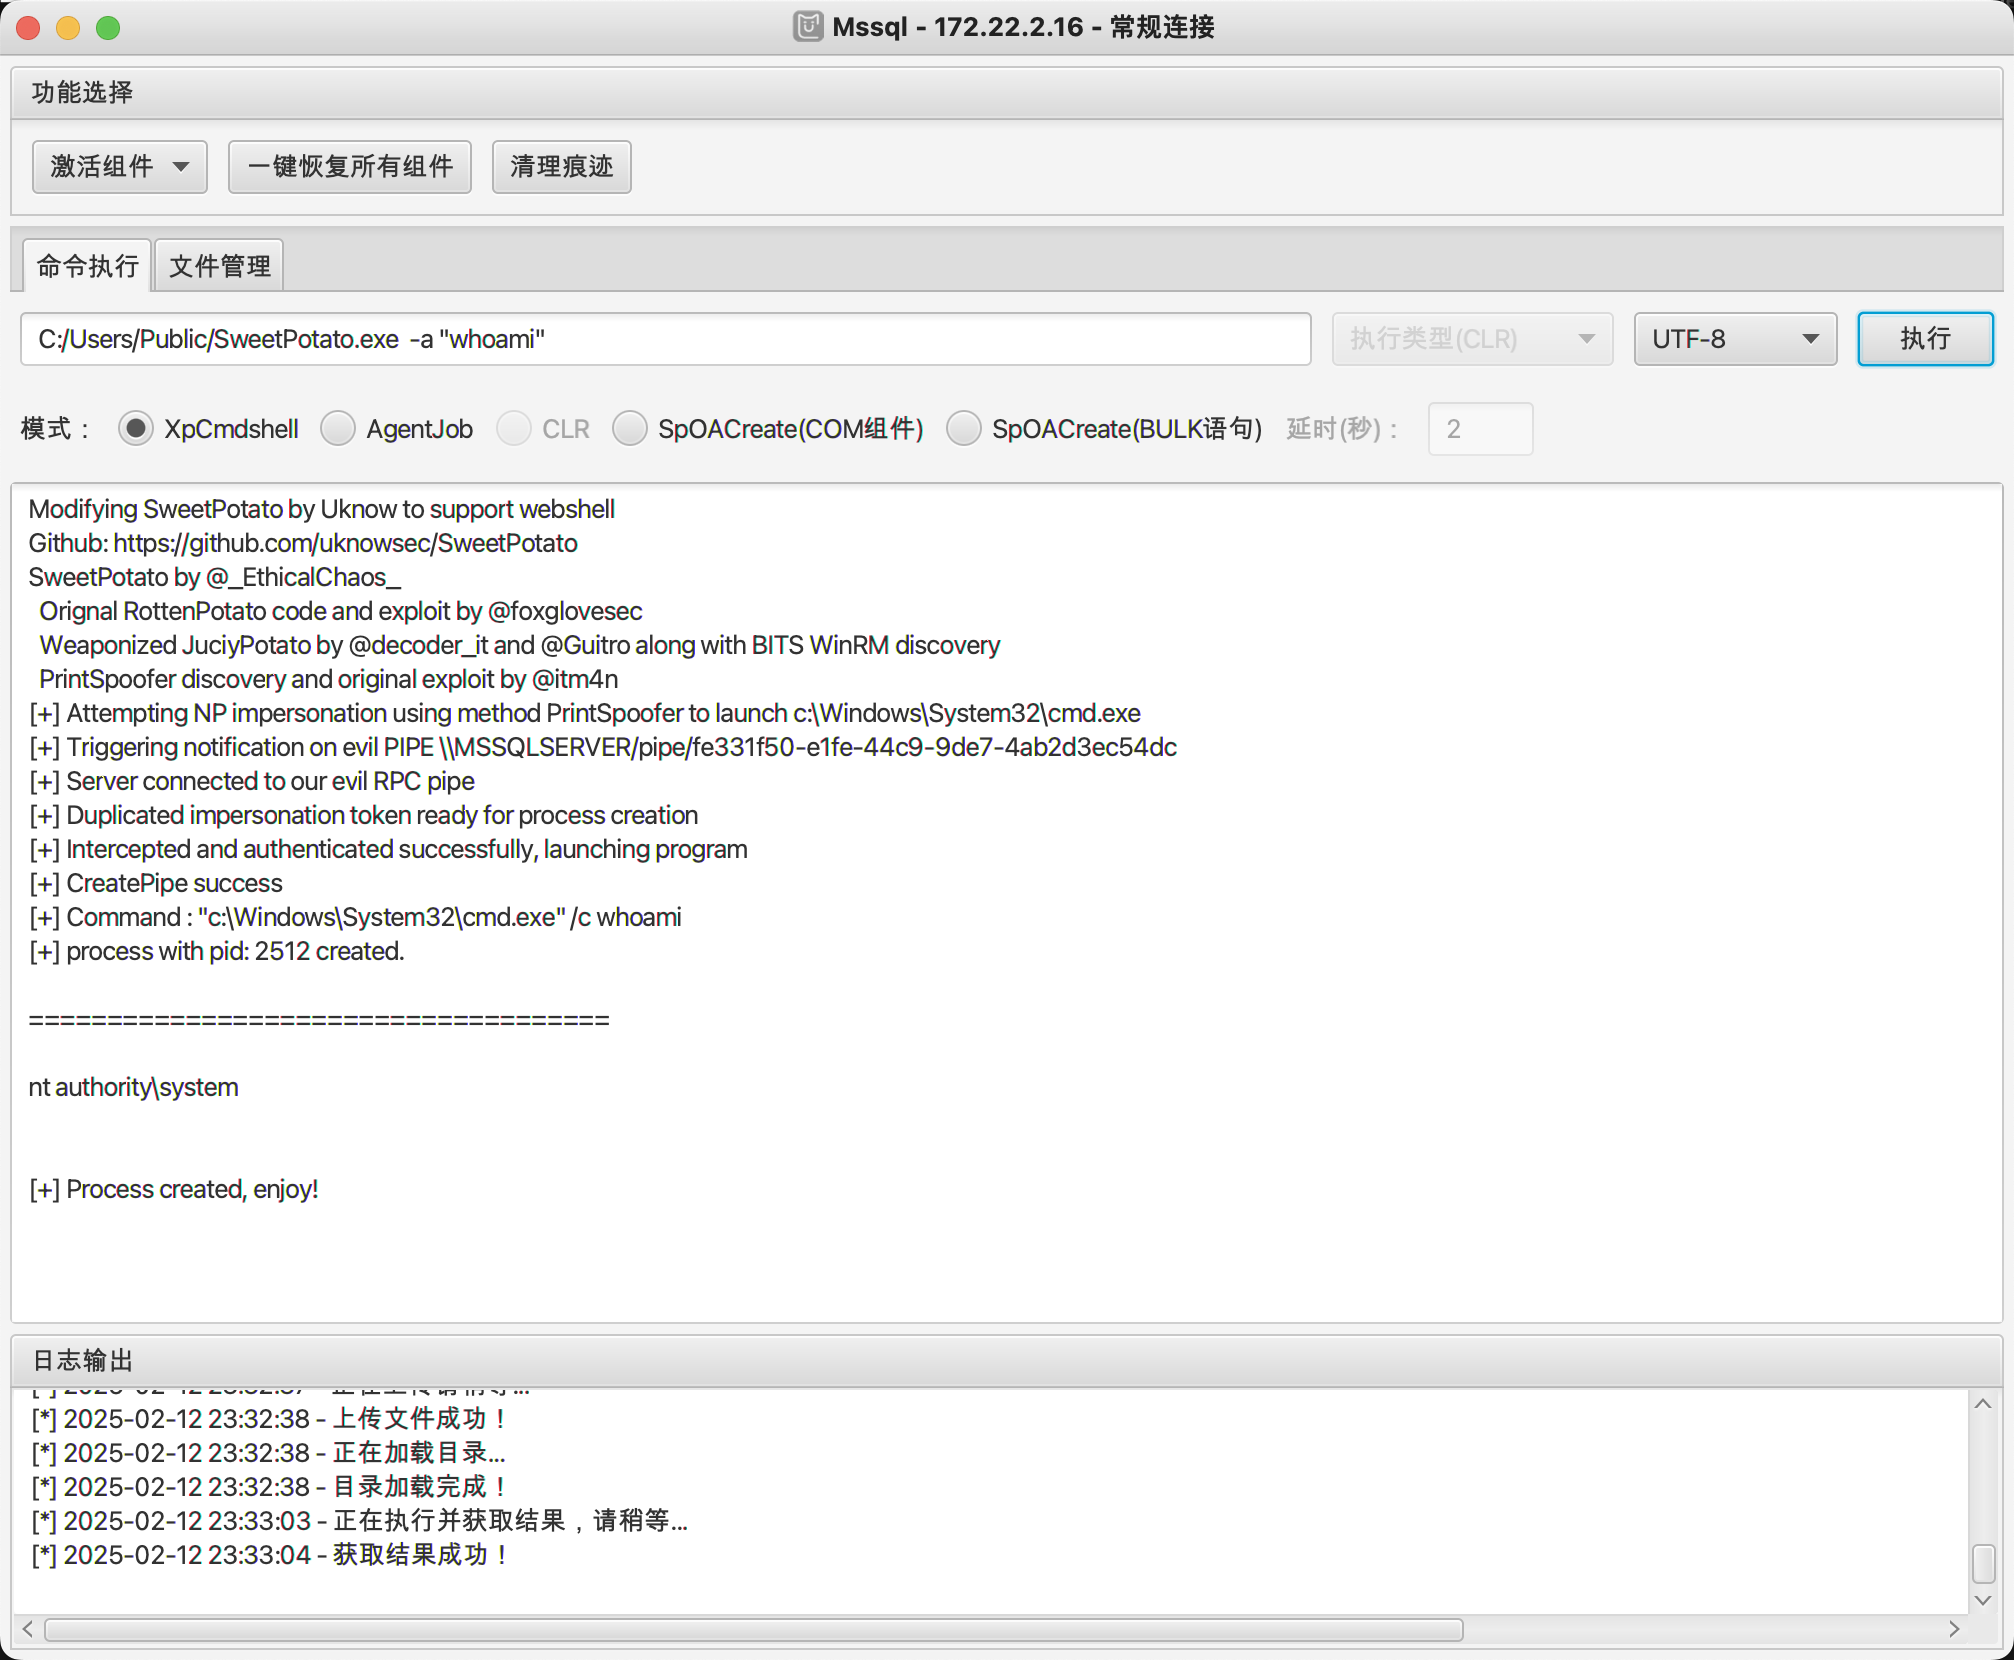Click the 正在加载目录 log entry
The width and height of the screenshot is (2014, 1660).
pos(268,1453)
